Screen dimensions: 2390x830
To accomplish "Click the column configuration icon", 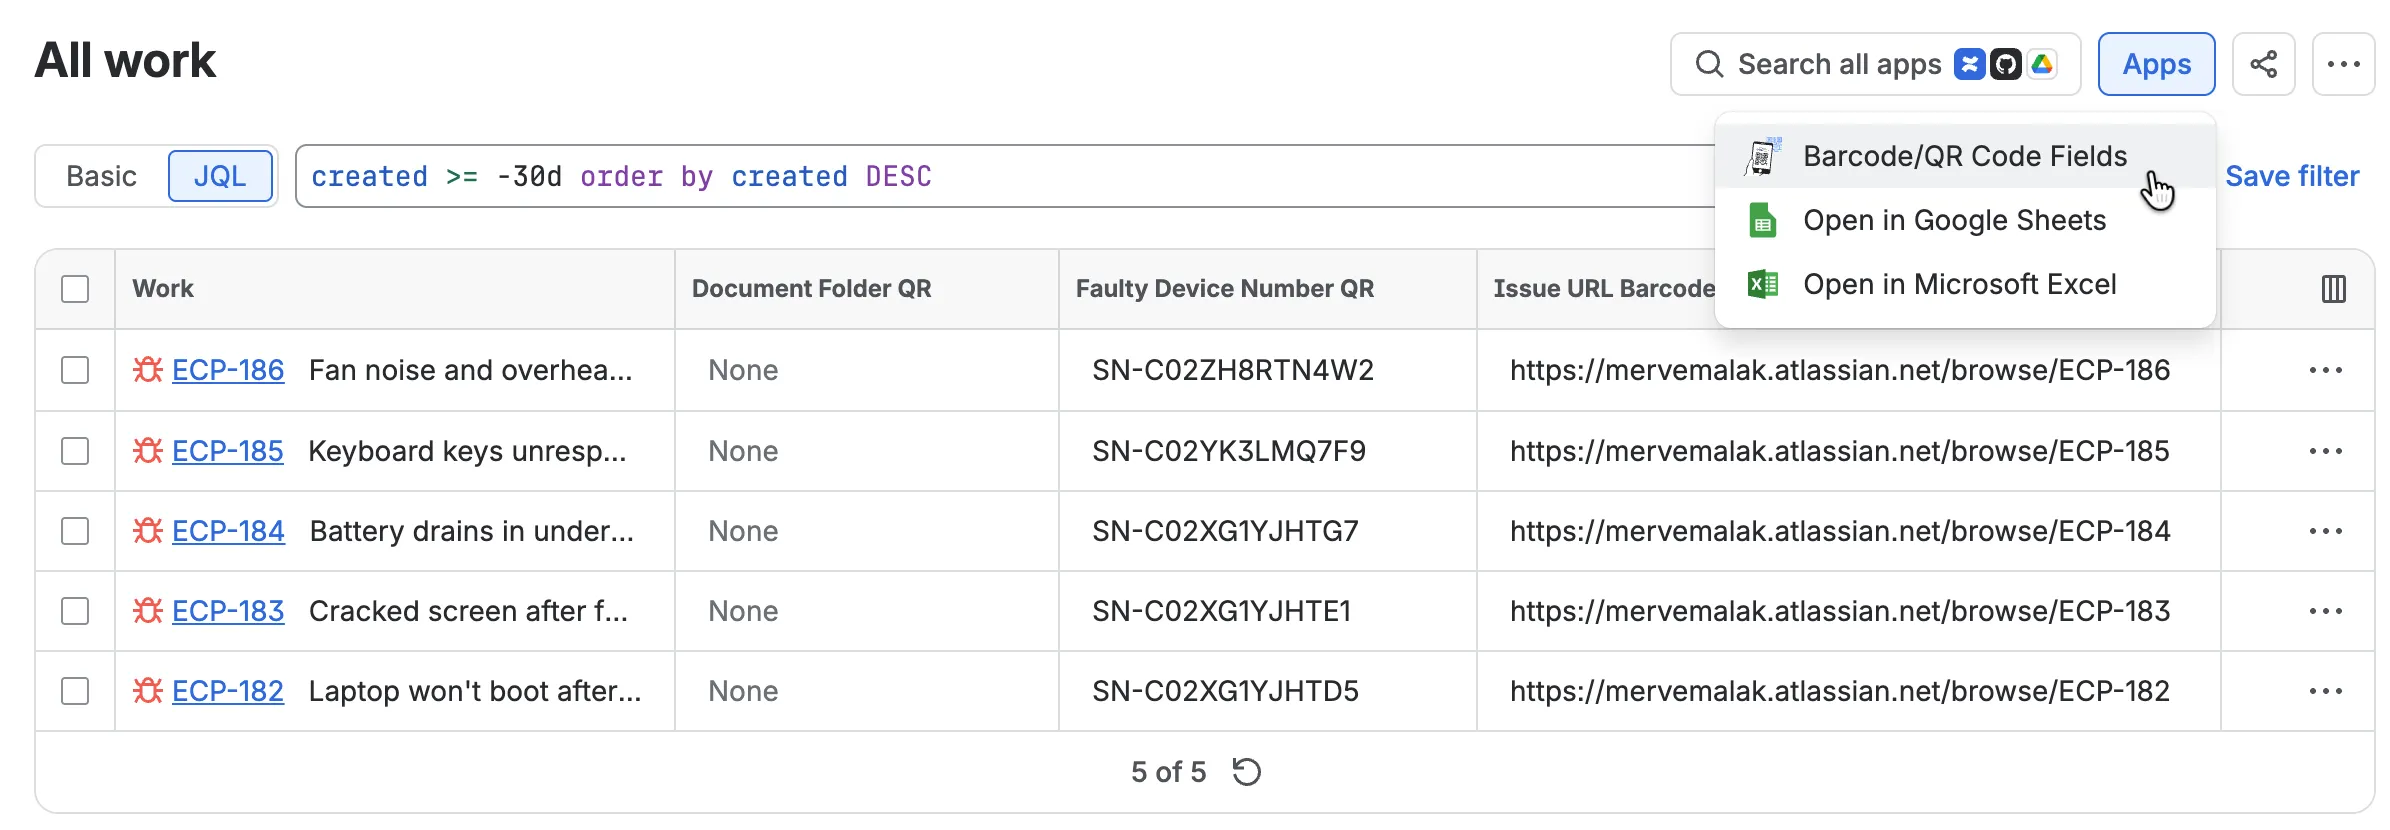I will (x=2333, y=289).
